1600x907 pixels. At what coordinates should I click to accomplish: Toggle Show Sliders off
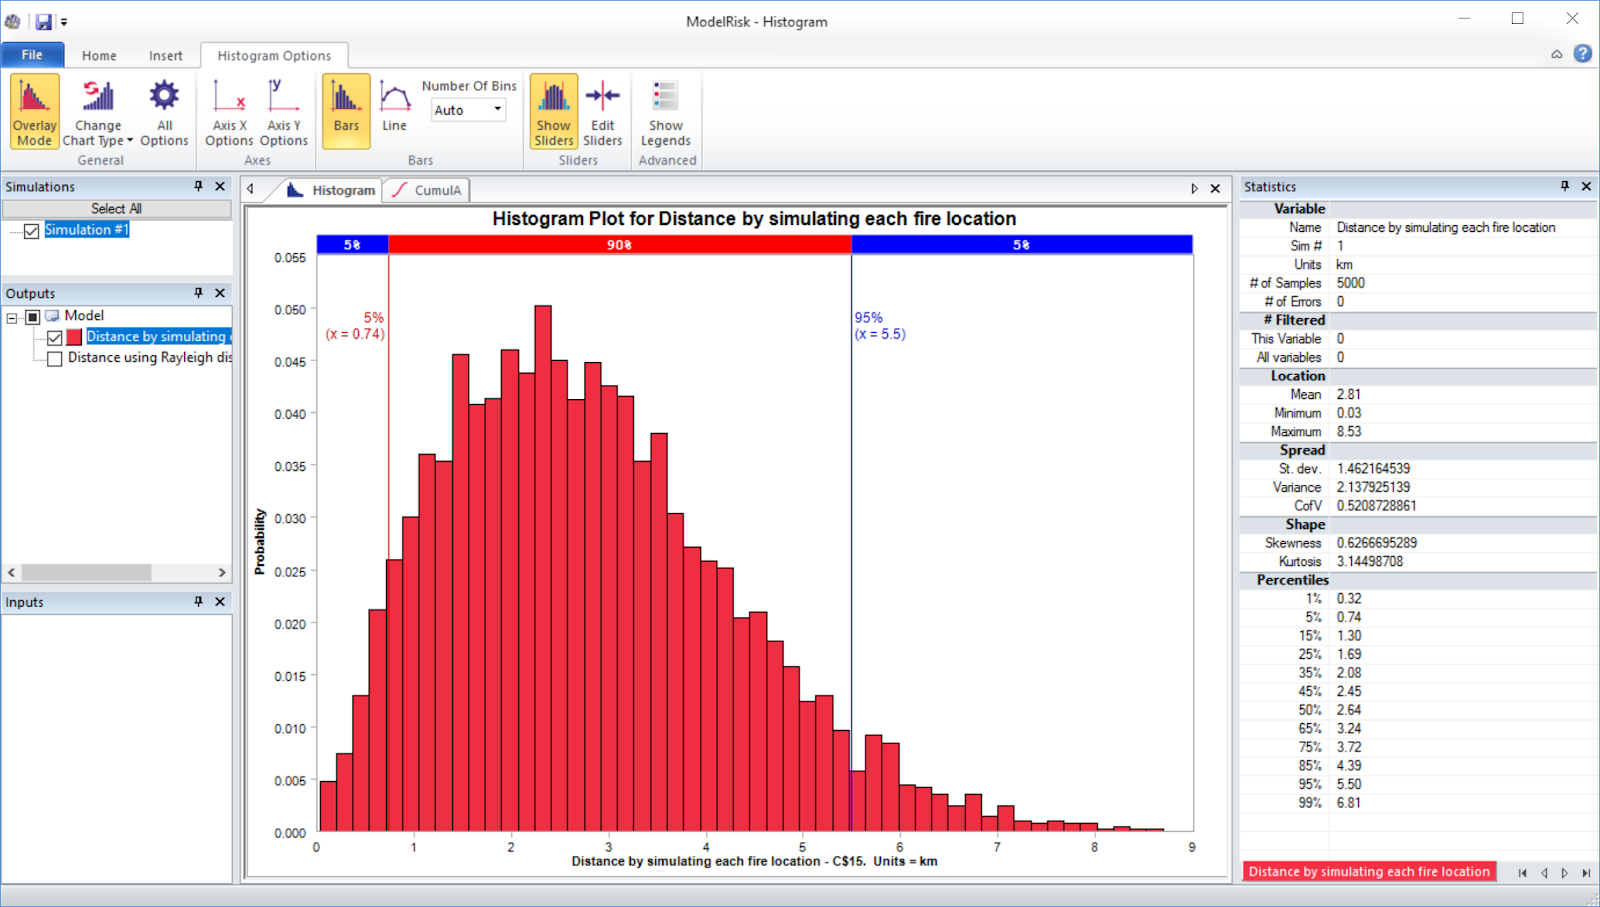[x=553, y=110]
